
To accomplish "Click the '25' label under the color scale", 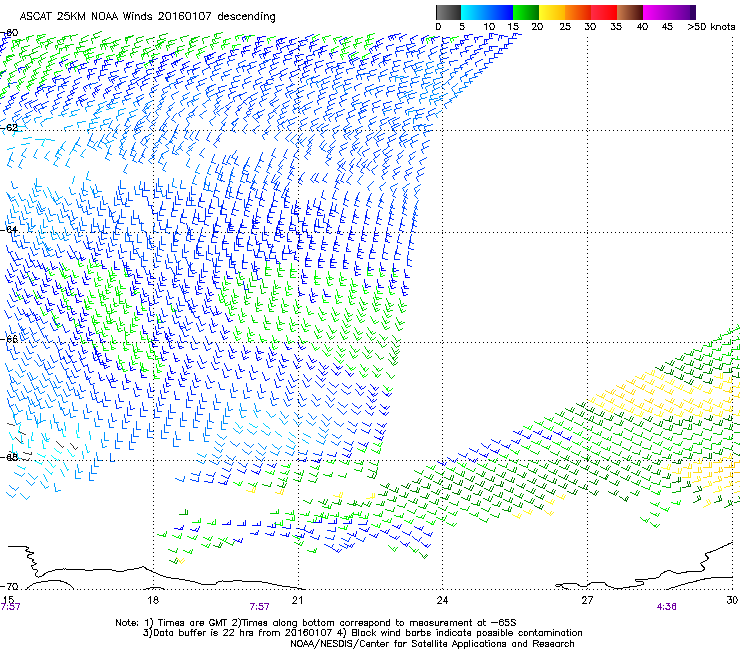I will click(x=565, y=27).
